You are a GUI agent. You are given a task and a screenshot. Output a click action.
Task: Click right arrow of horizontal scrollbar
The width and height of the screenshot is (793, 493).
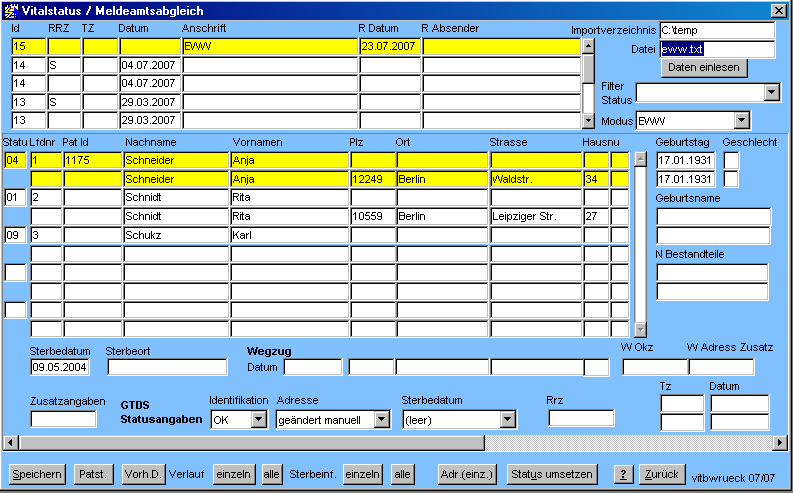(x=780, y=442)
